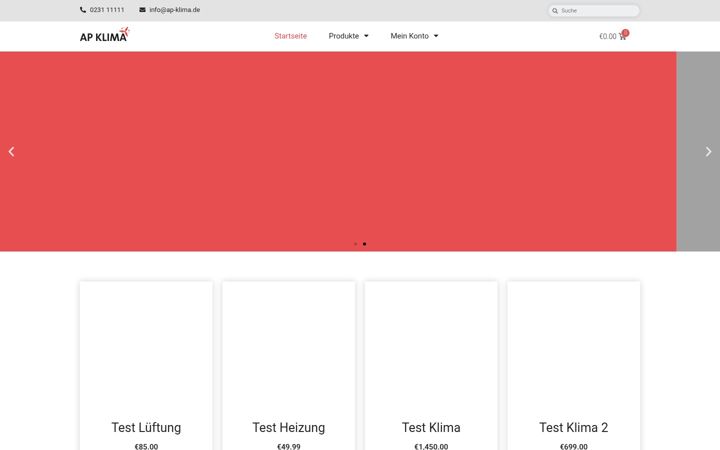Open the Produkte menu item
Viewport: 720px width, 450px height.
pyautogui.click(x=344, y=36)
